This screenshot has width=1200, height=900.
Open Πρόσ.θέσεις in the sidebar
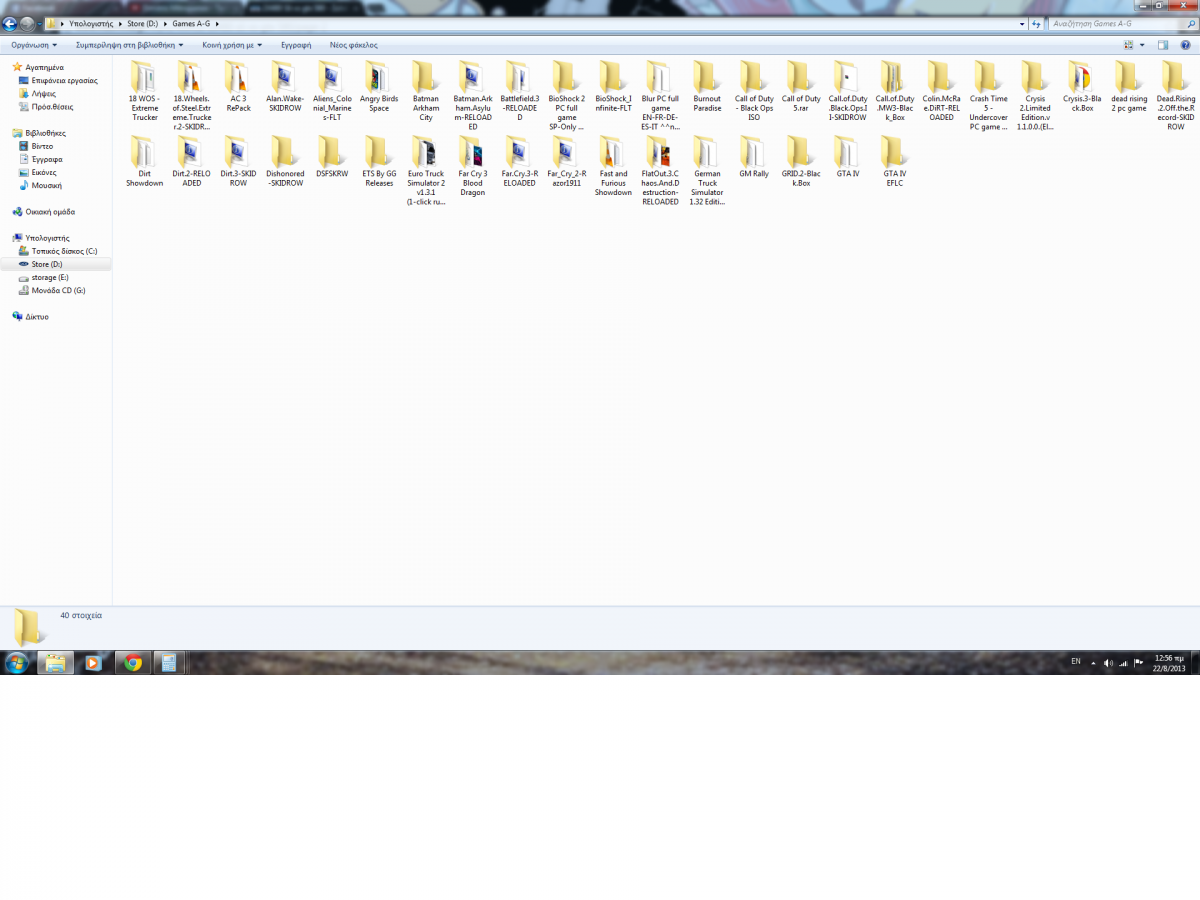52,106
